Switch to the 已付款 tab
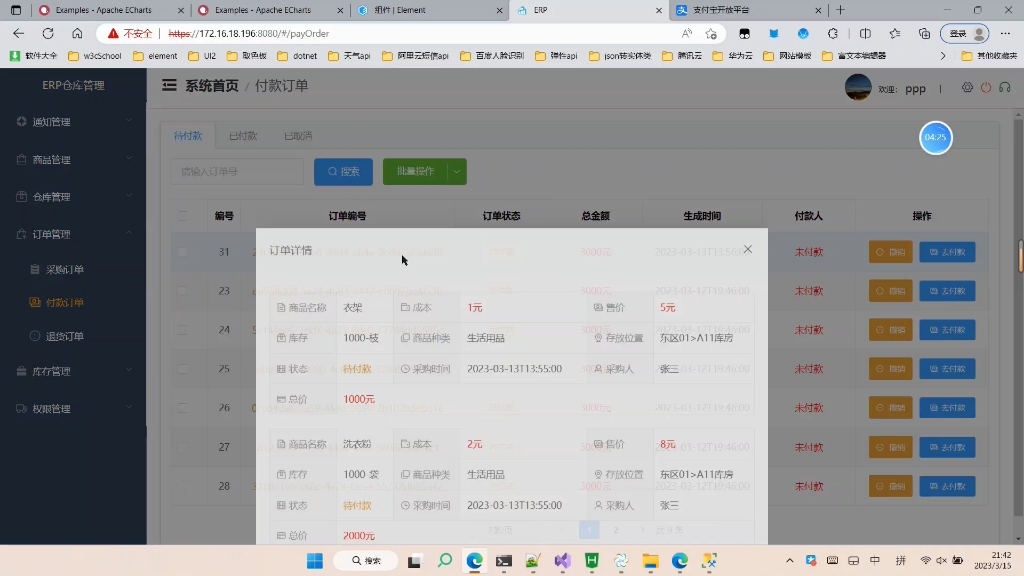The width and height of the screenshot is (1024, 576). 243,134
